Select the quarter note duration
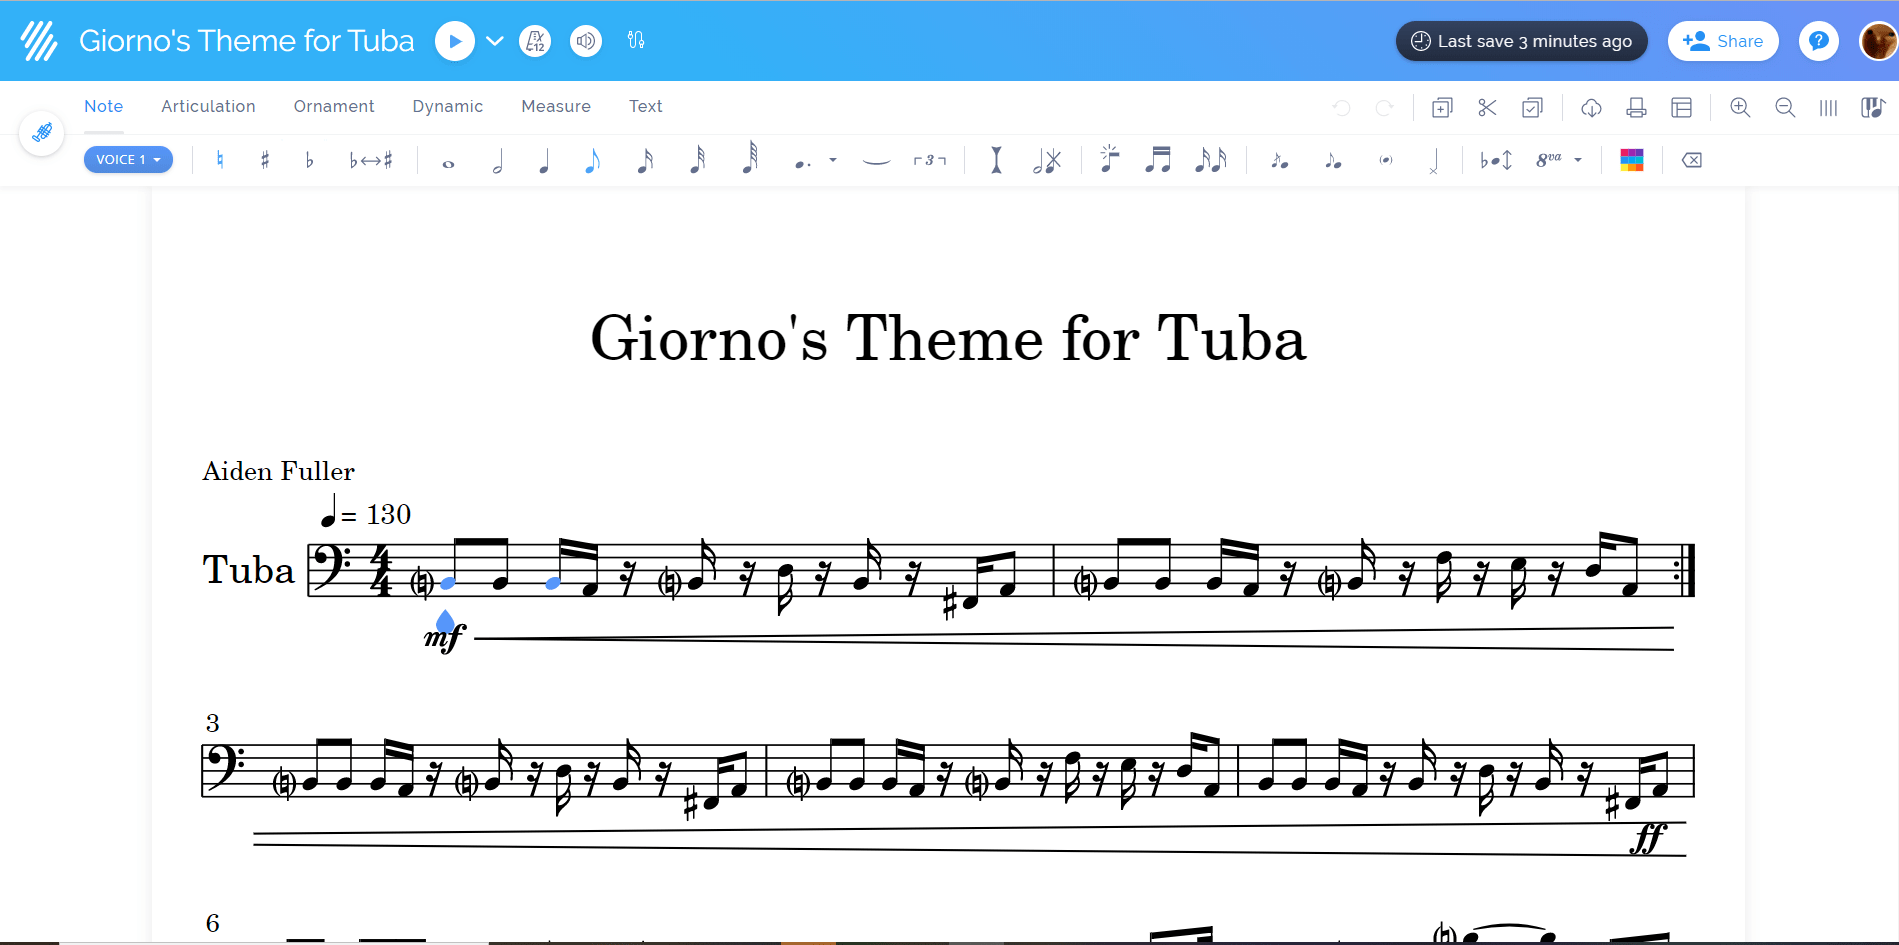 pos(544,161)
